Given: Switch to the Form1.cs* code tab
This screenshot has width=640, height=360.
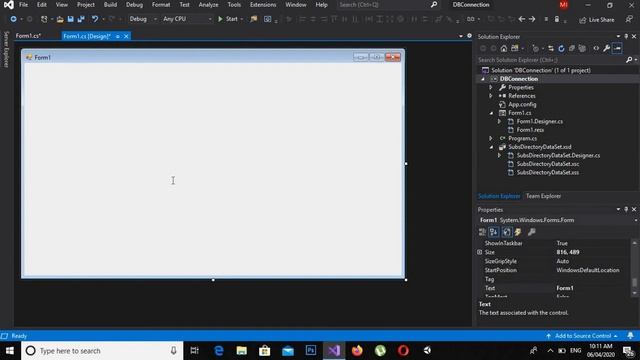Looking at the screenshot, I should click(x=28, y=36).
